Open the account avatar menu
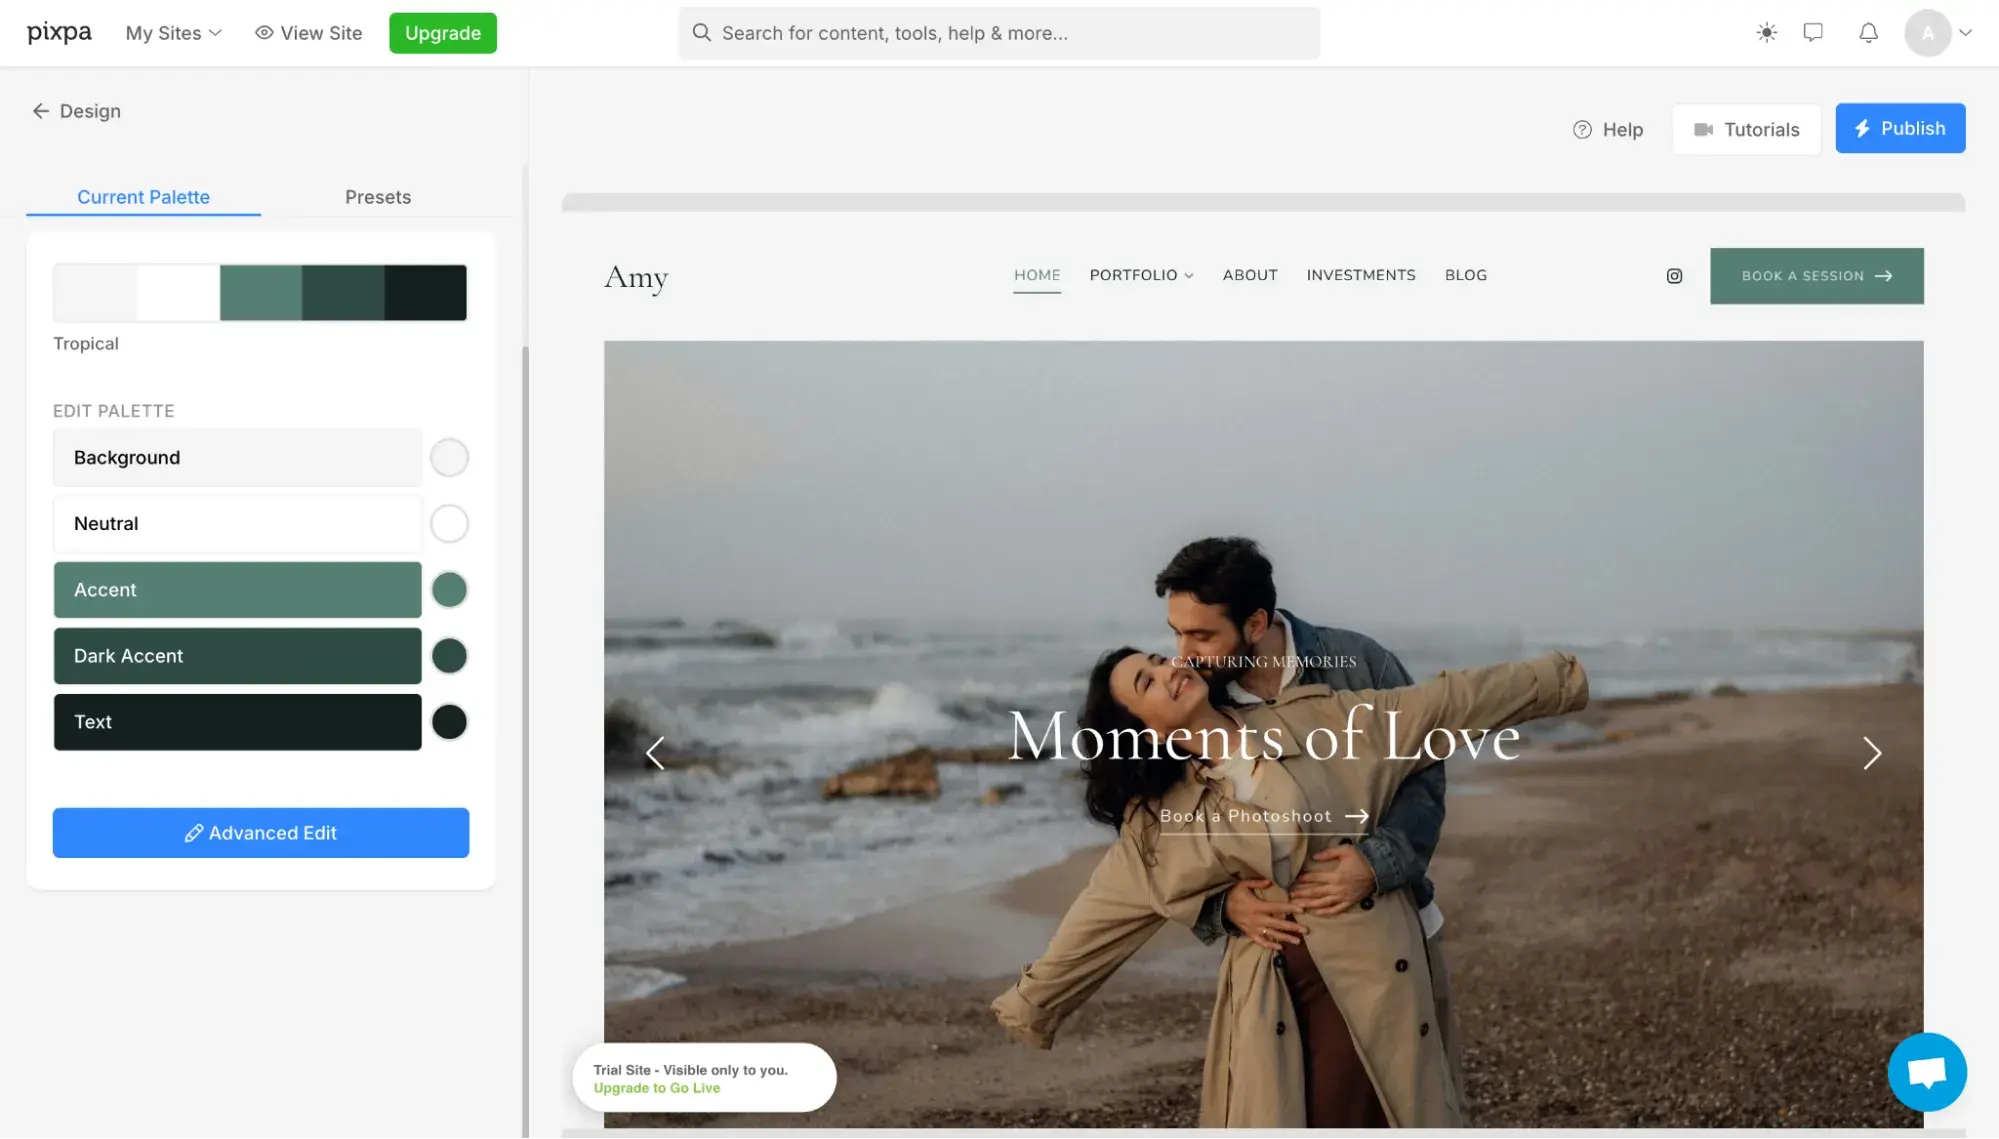The width and height of the screenshot is (1999, 1139). (x=1928, y=33)
